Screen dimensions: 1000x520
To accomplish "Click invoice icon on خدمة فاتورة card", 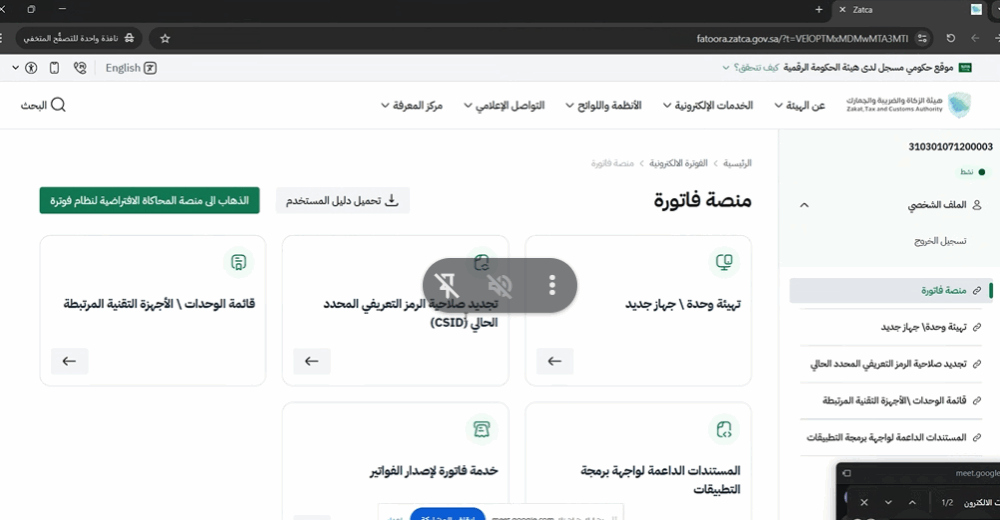I will coord(482,429).
